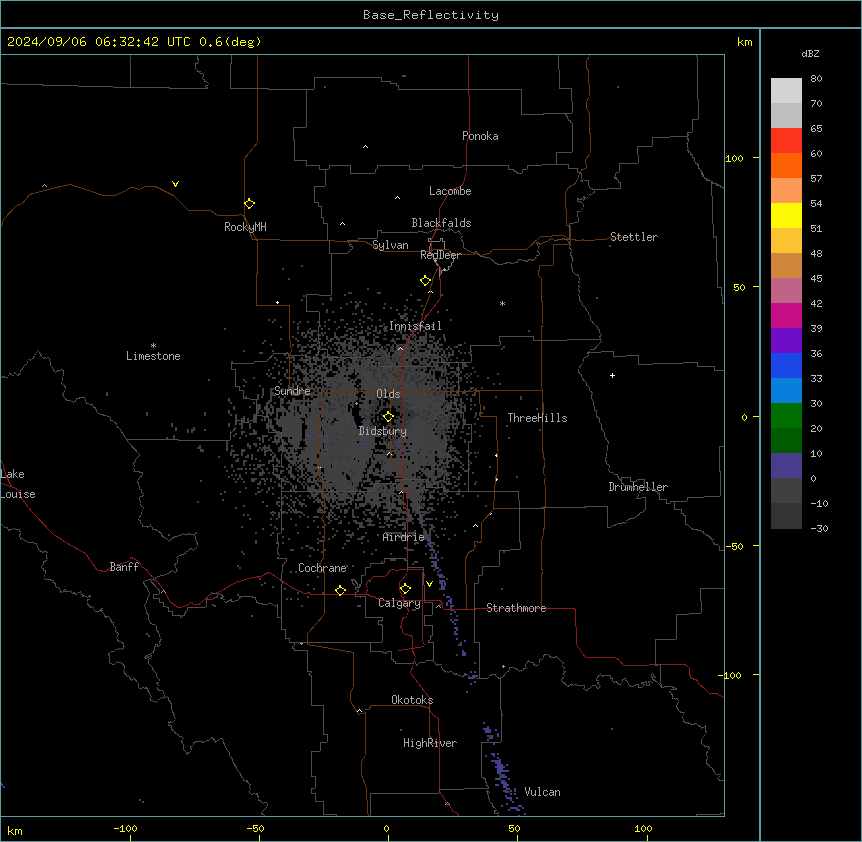This screenshot has width=862, height=842.
Task: Click the white plus marker west of Drumheller
Action: (612, 375)
